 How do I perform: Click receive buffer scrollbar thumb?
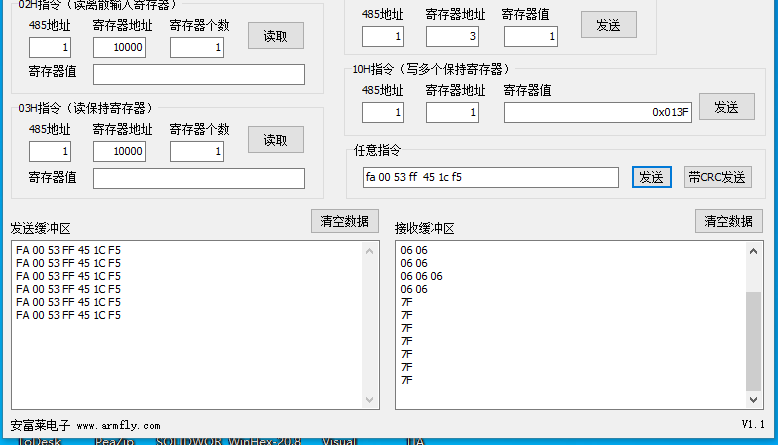tap(755, 340)
